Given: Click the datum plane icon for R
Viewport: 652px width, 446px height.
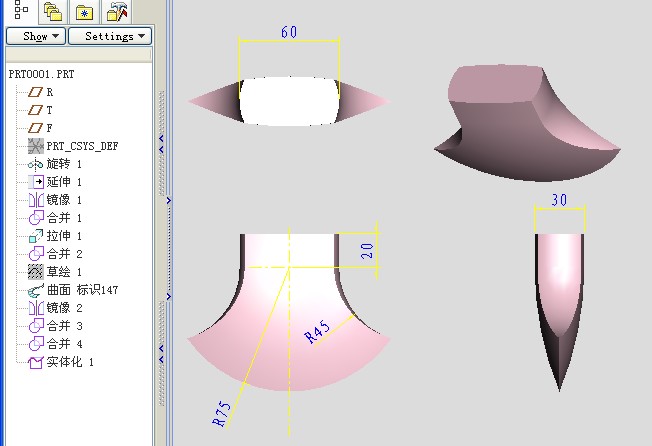Looking at the screenshot, I should click(x=35, y=92).
